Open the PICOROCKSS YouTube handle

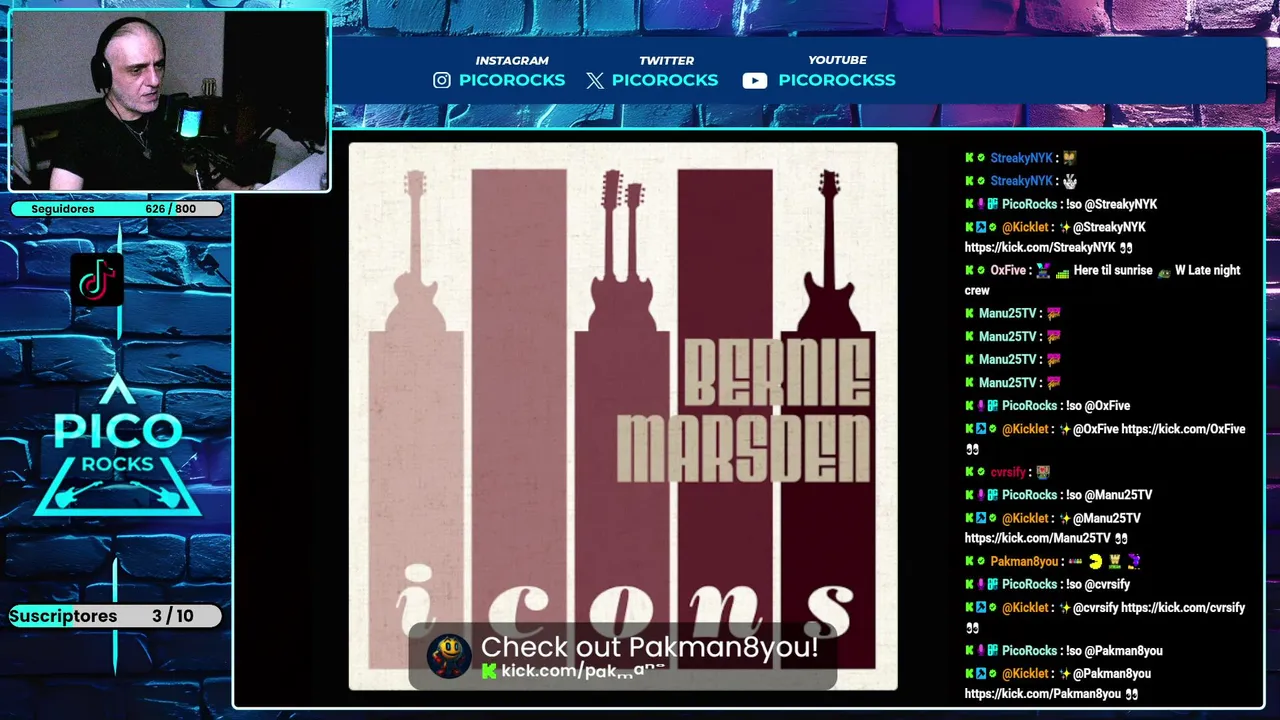(837, 80)
